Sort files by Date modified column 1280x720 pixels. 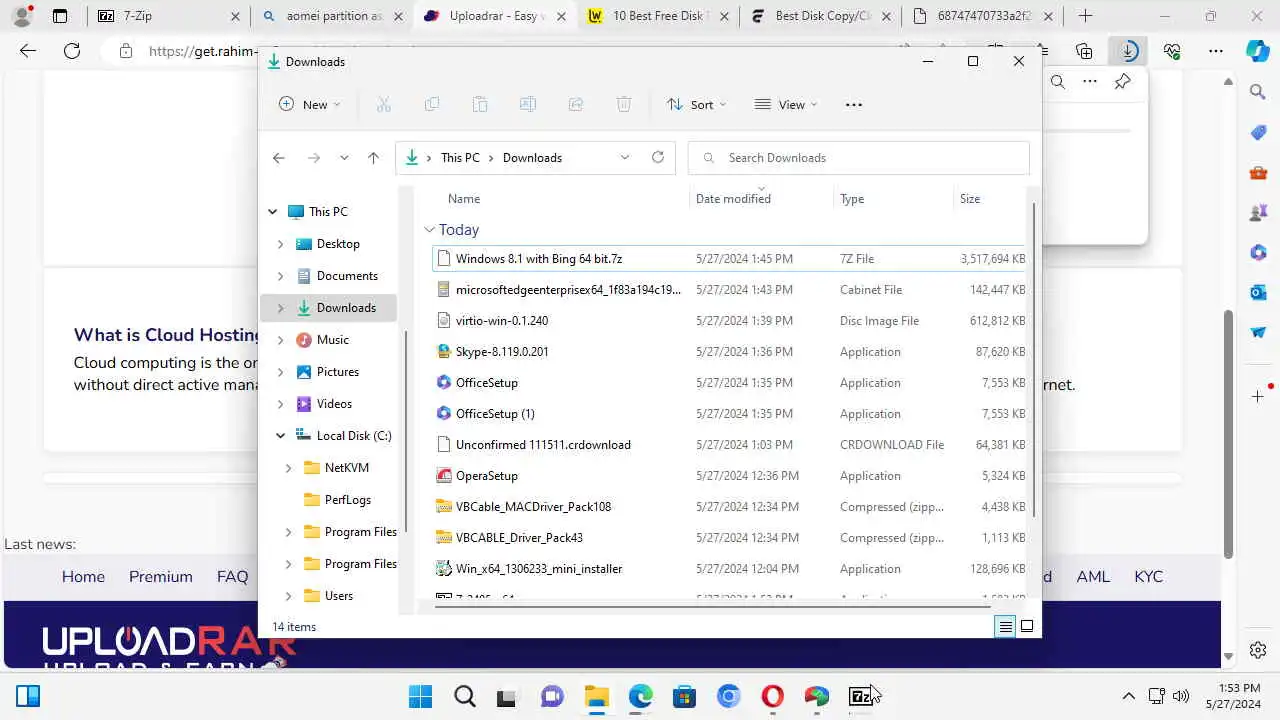pos(733,198)
